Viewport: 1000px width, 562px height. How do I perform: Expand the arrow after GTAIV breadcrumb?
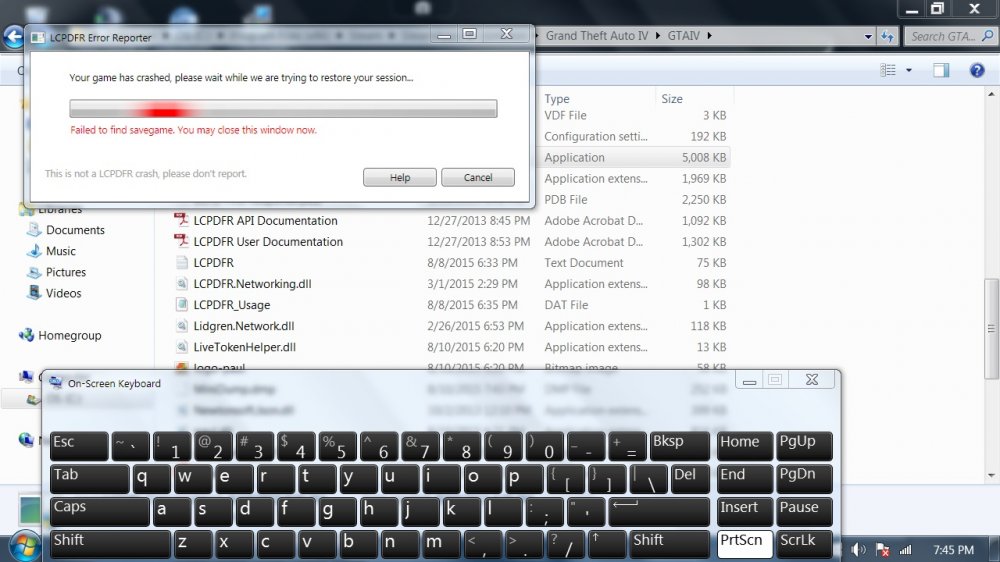coord(709,36)
